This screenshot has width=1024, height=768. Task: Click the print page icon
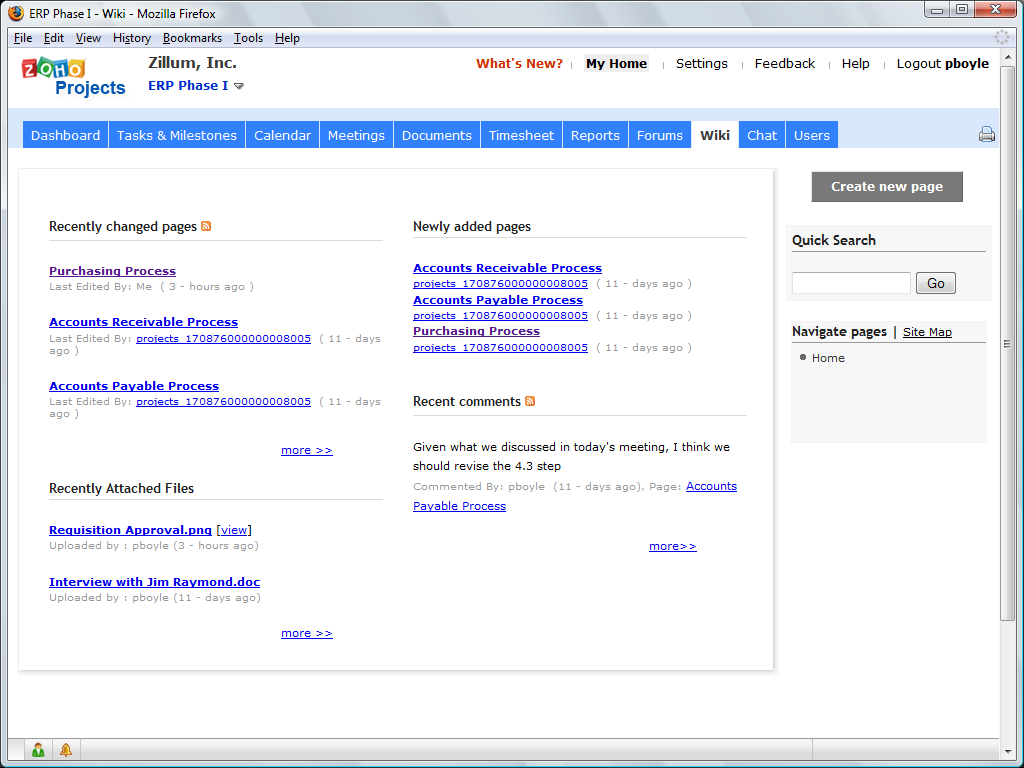click(987, 135)
